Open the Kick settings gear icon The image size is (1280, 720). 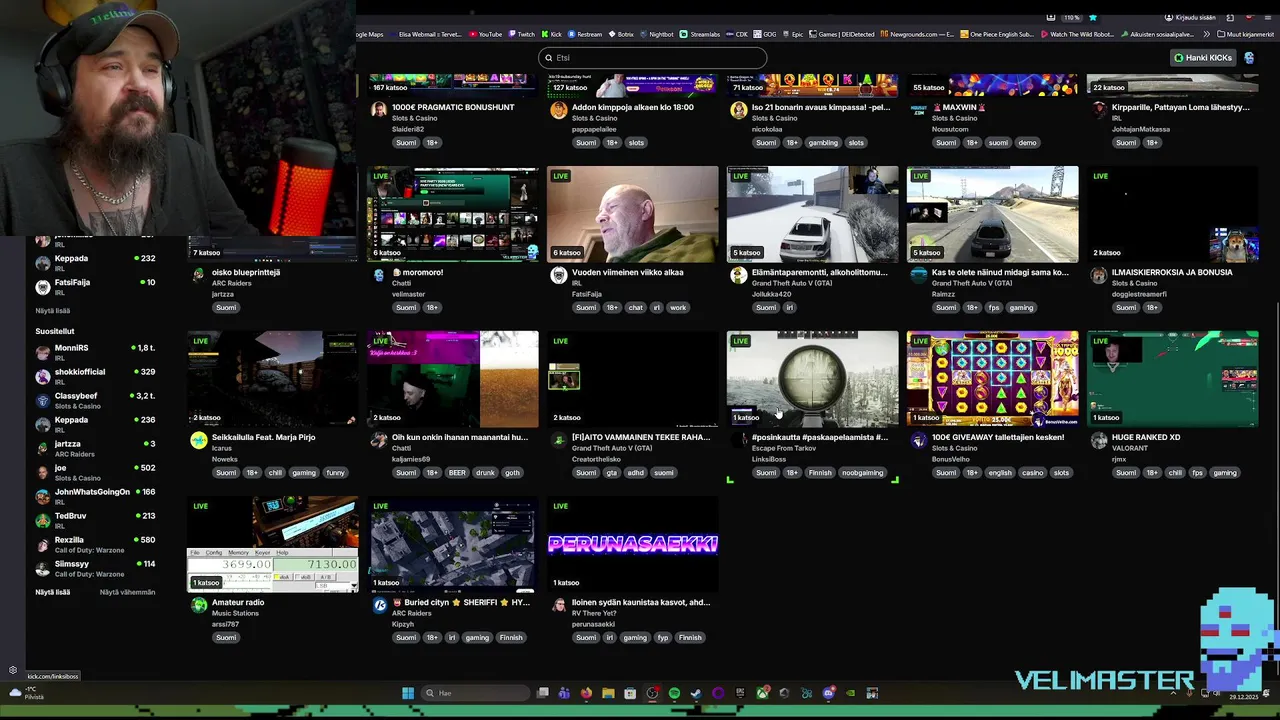(x=13, y=670)
